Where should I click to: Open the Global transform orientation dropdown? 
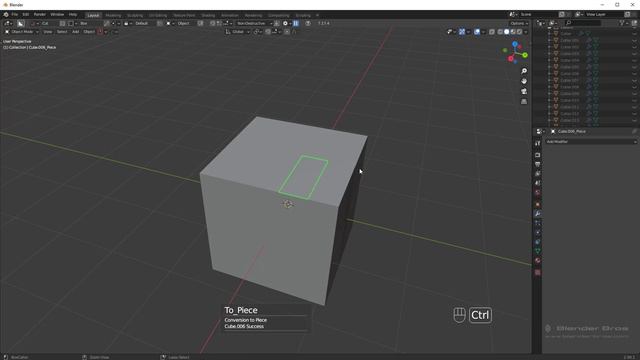pyautogui.click(x=238, y=31)
